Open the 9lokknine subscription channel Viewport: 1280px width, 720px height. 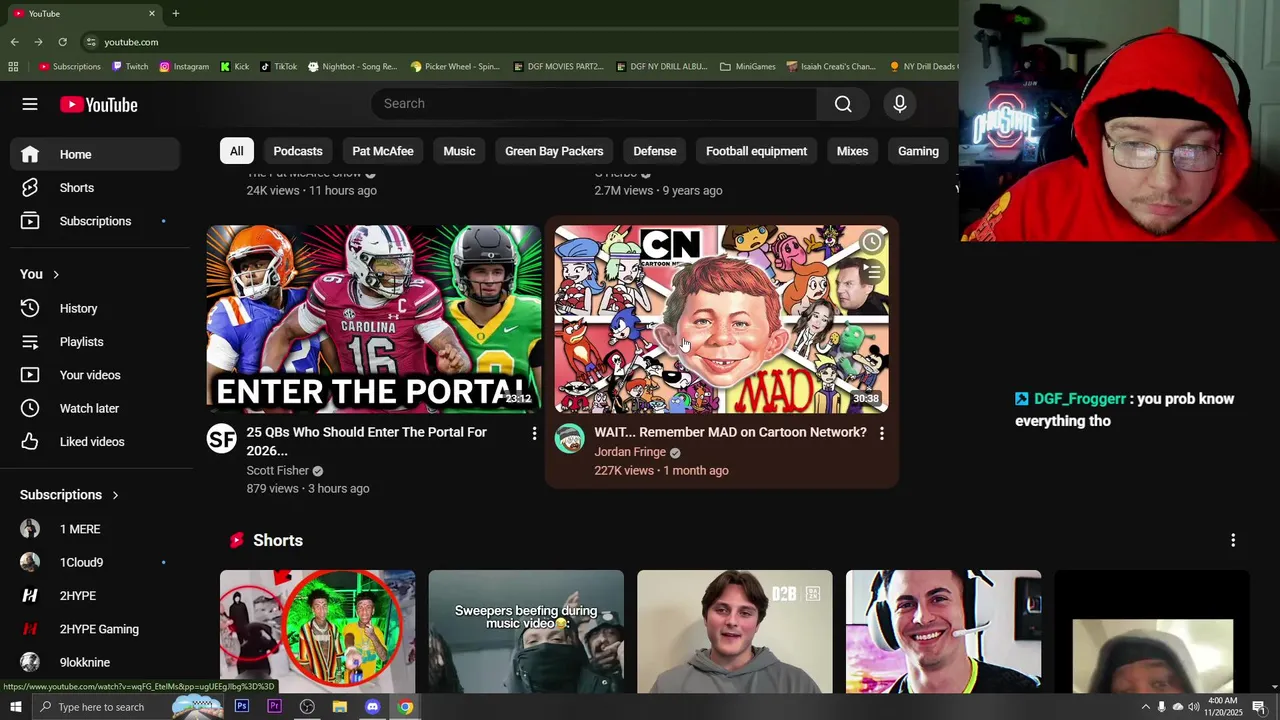point(95,662)
